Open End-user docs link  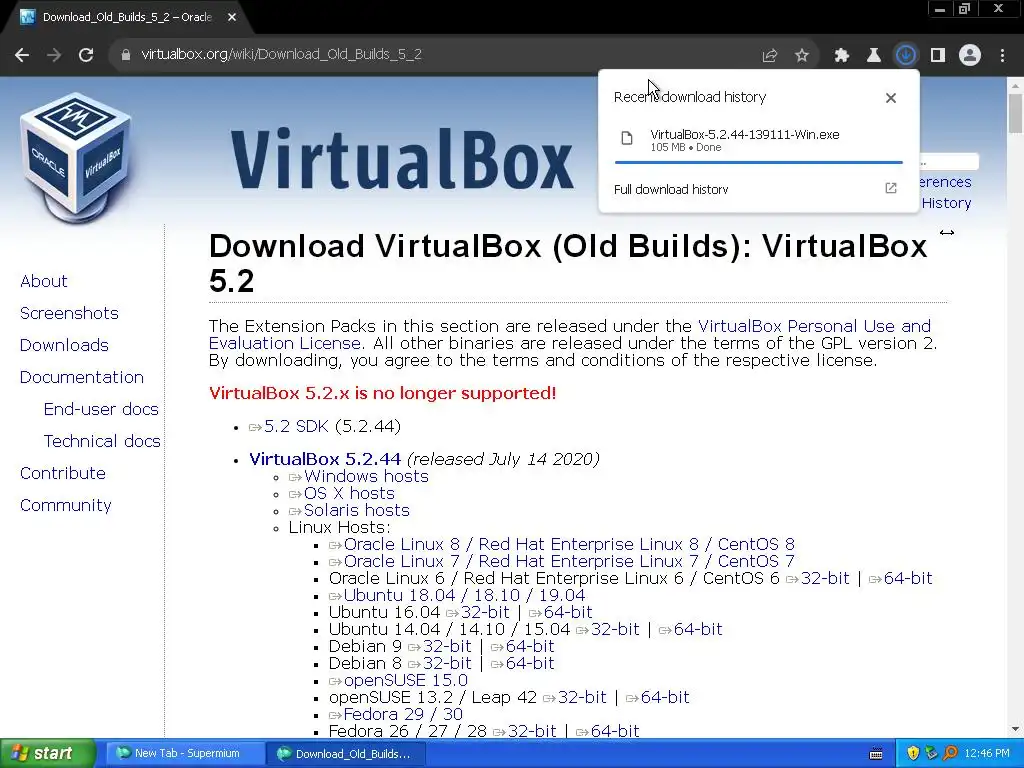(101, 409)
